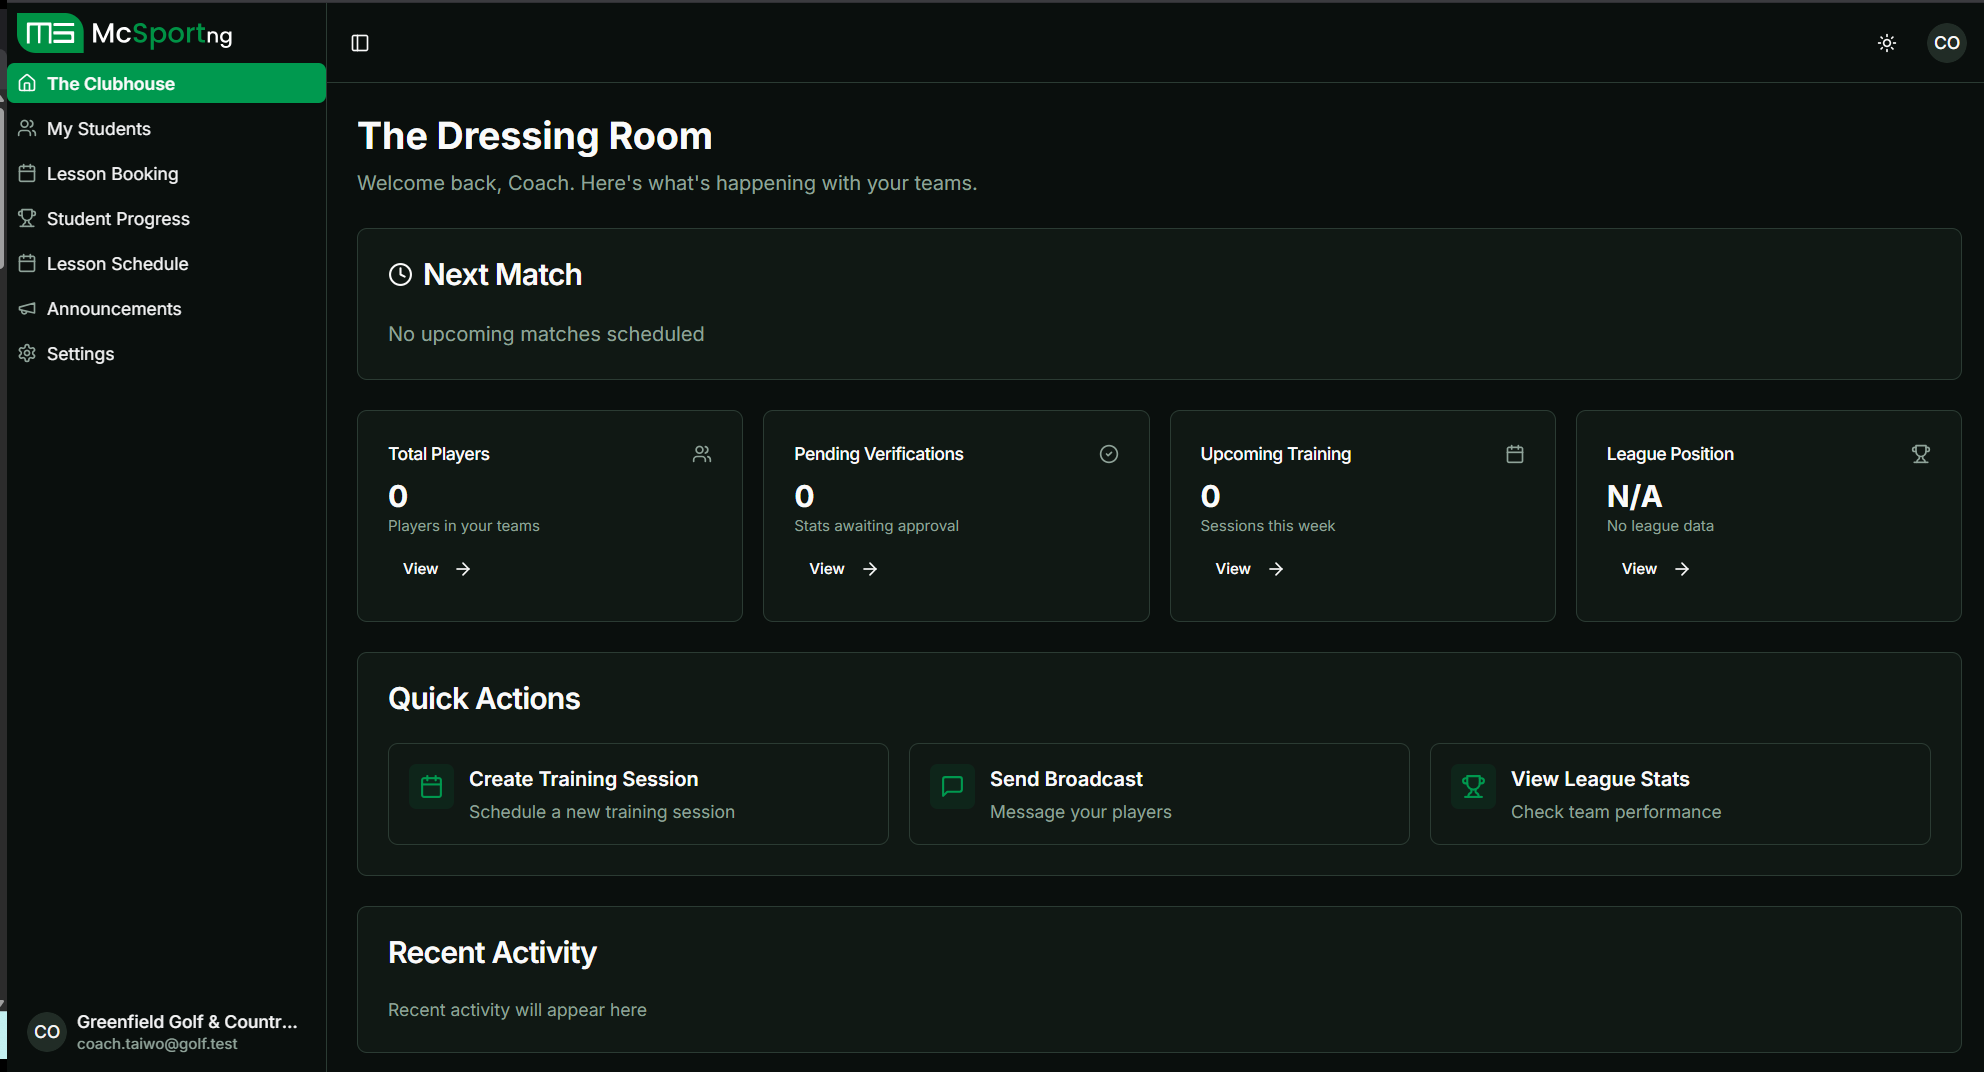
Task: Click the Student Progress trophy icon
Action: pos(27,218)
